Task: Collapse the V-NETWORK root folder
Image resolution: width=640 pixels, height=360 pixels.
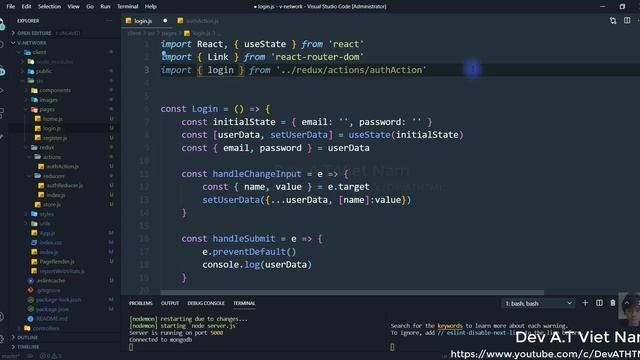Action: click(31, 43)
